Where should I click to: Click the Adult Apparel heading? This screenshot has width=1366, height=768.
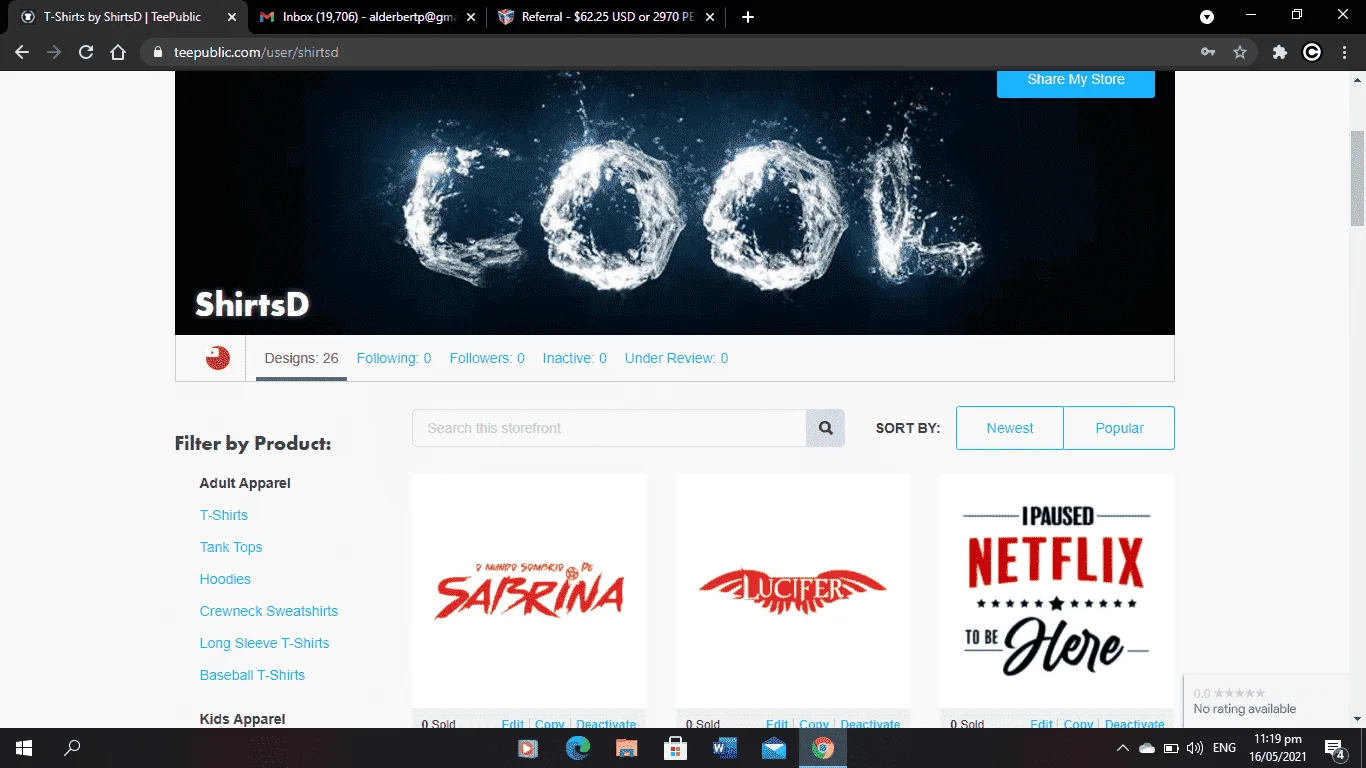coord(245,483)
